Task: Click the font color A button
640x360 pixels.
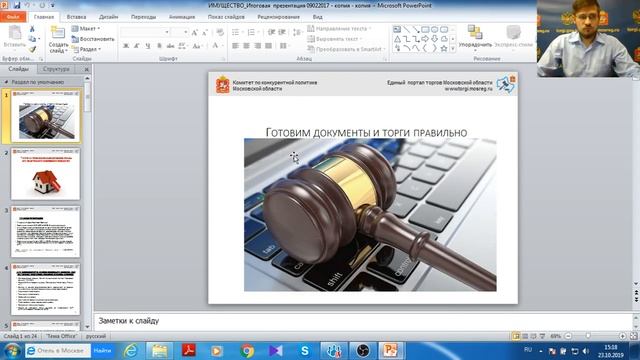Action: [x=215, y=46]
